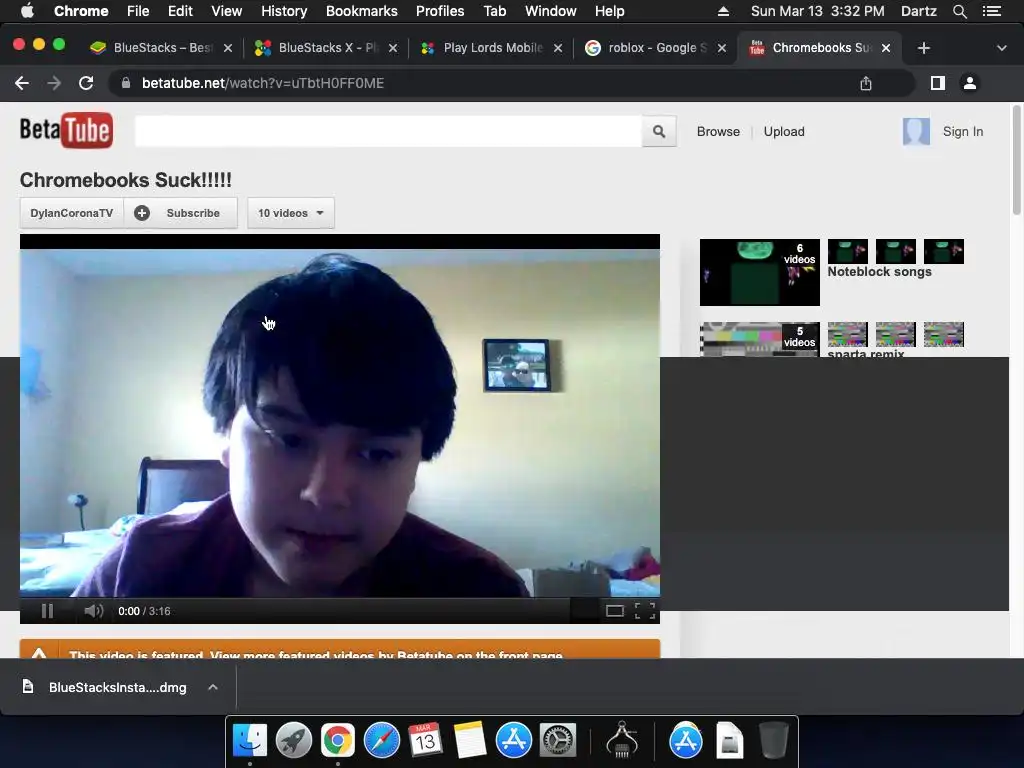Open the History menu
Image resolution: width=1024 pixels, height=768 pixels.
tap(284, 11)
